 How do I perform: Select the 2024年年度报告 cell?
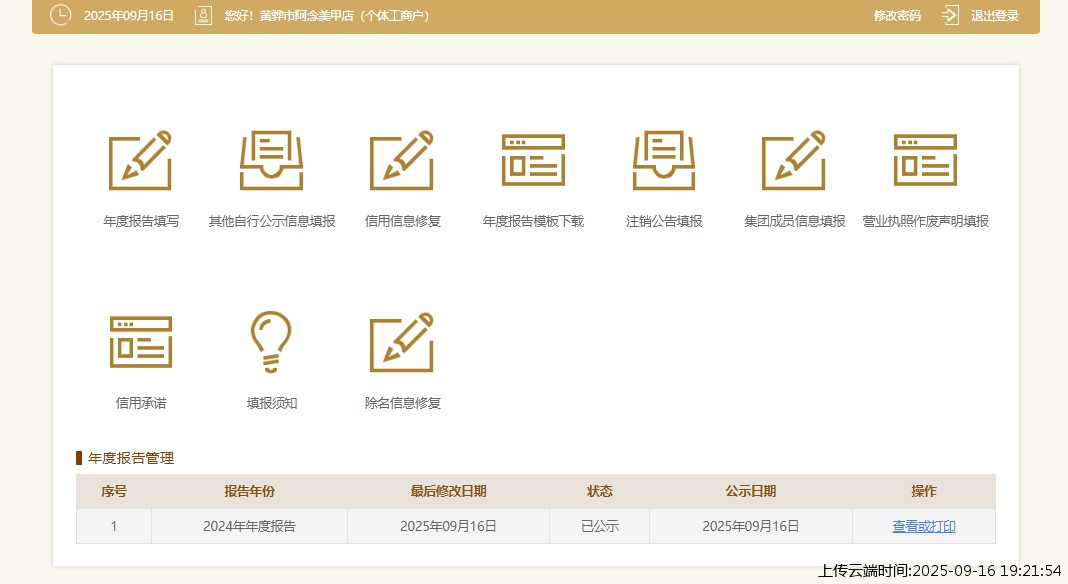[x=249, y=526]
